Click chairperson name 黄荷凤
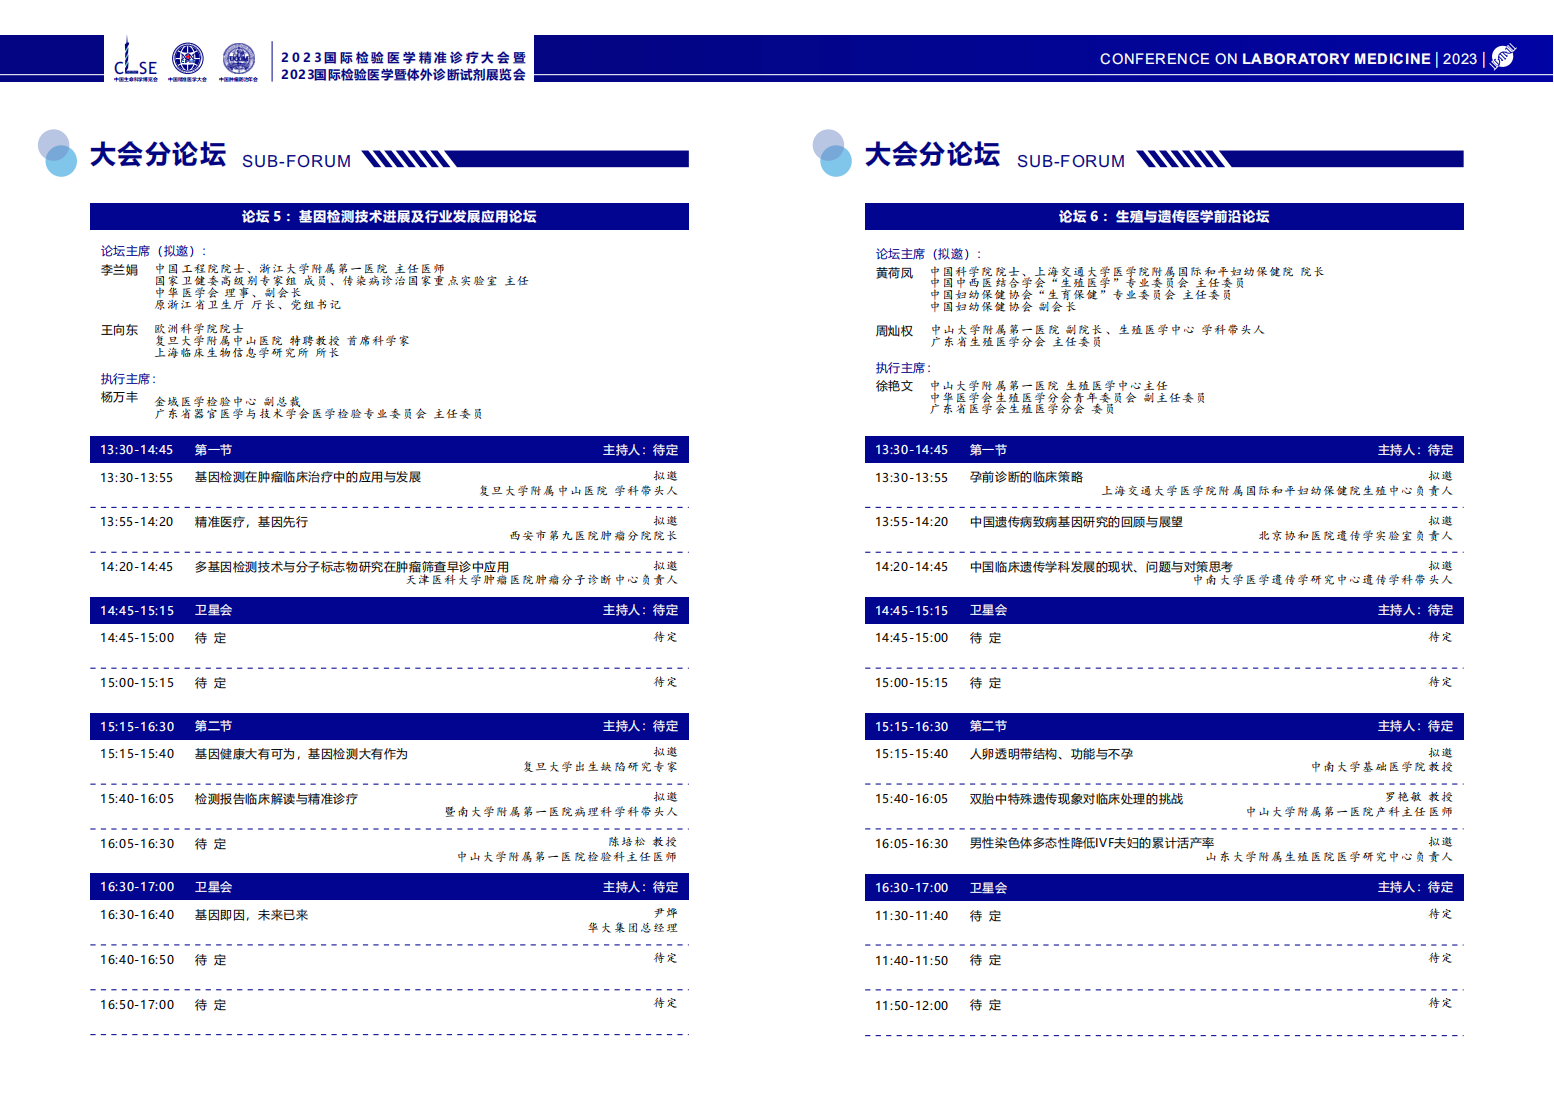This screenshot has width=1554, height=1102. (894, 273)
